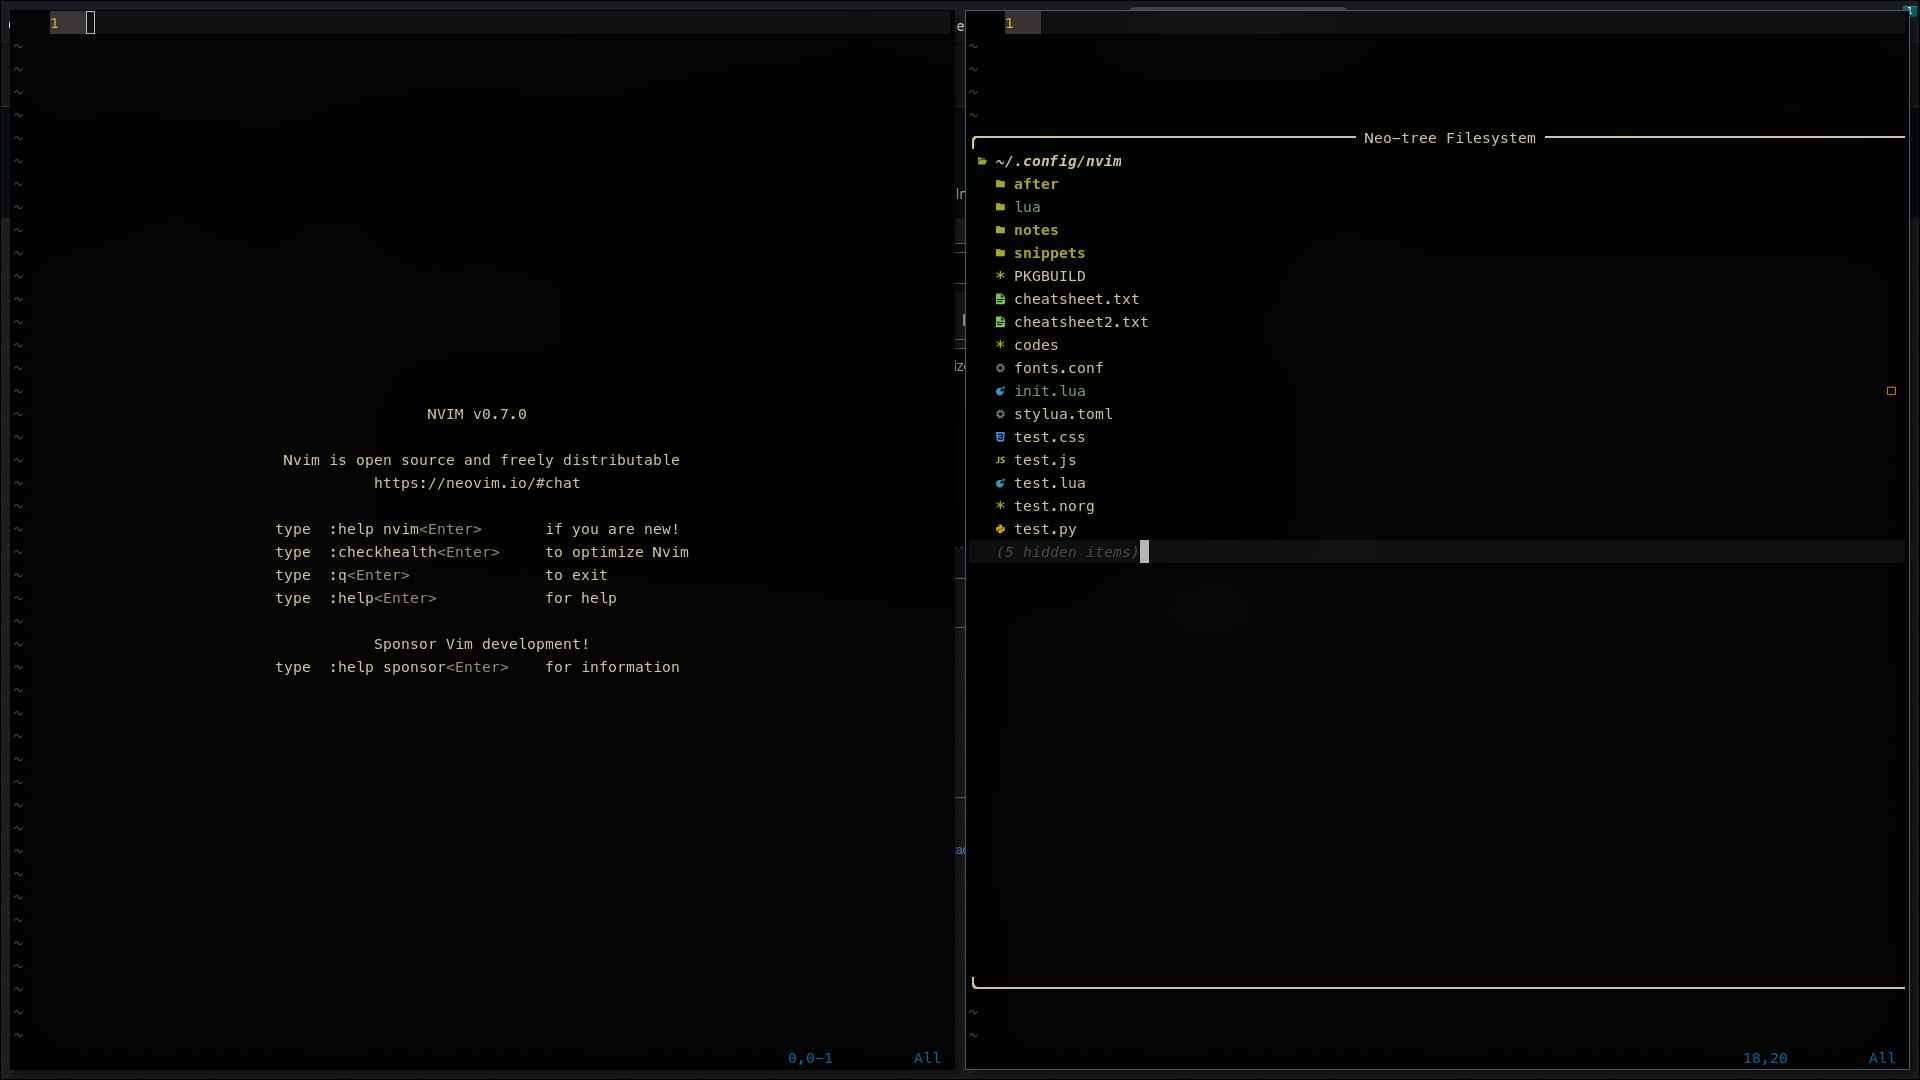
Task: Click the document icon next to cheatsheet.txt
Action: (1001, 298)
